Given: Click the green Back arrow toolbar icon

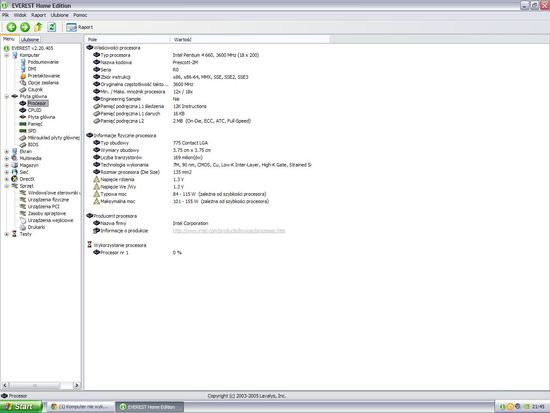Looking at the screenshot, I should 12,27.
